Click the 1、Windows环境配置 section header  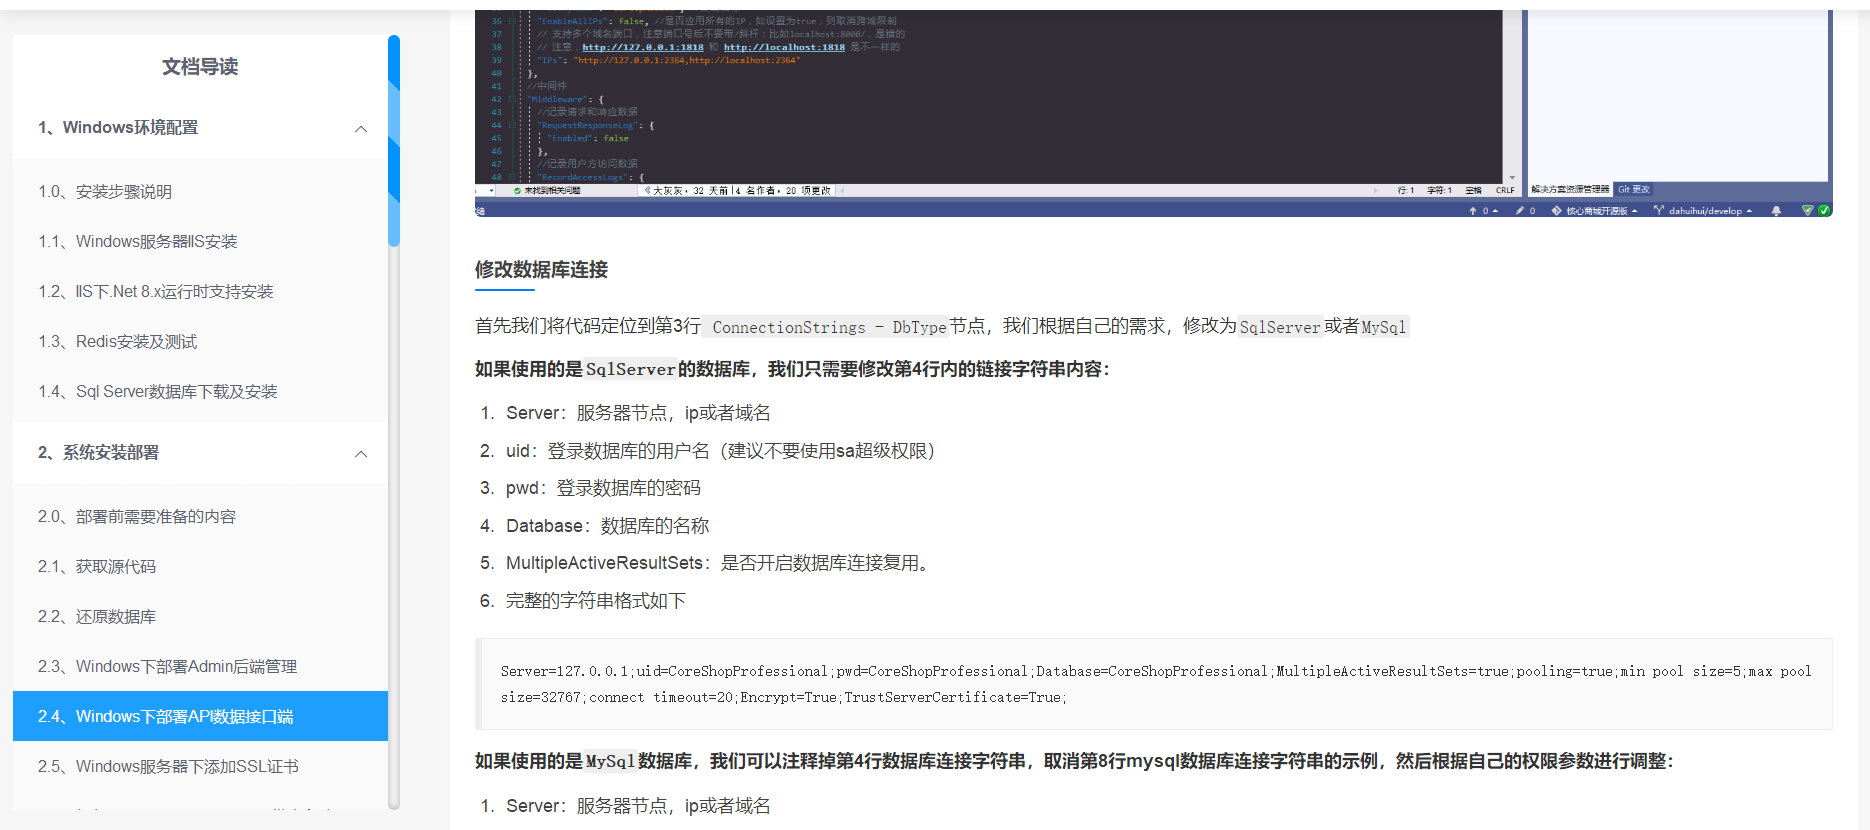[200, 128]
